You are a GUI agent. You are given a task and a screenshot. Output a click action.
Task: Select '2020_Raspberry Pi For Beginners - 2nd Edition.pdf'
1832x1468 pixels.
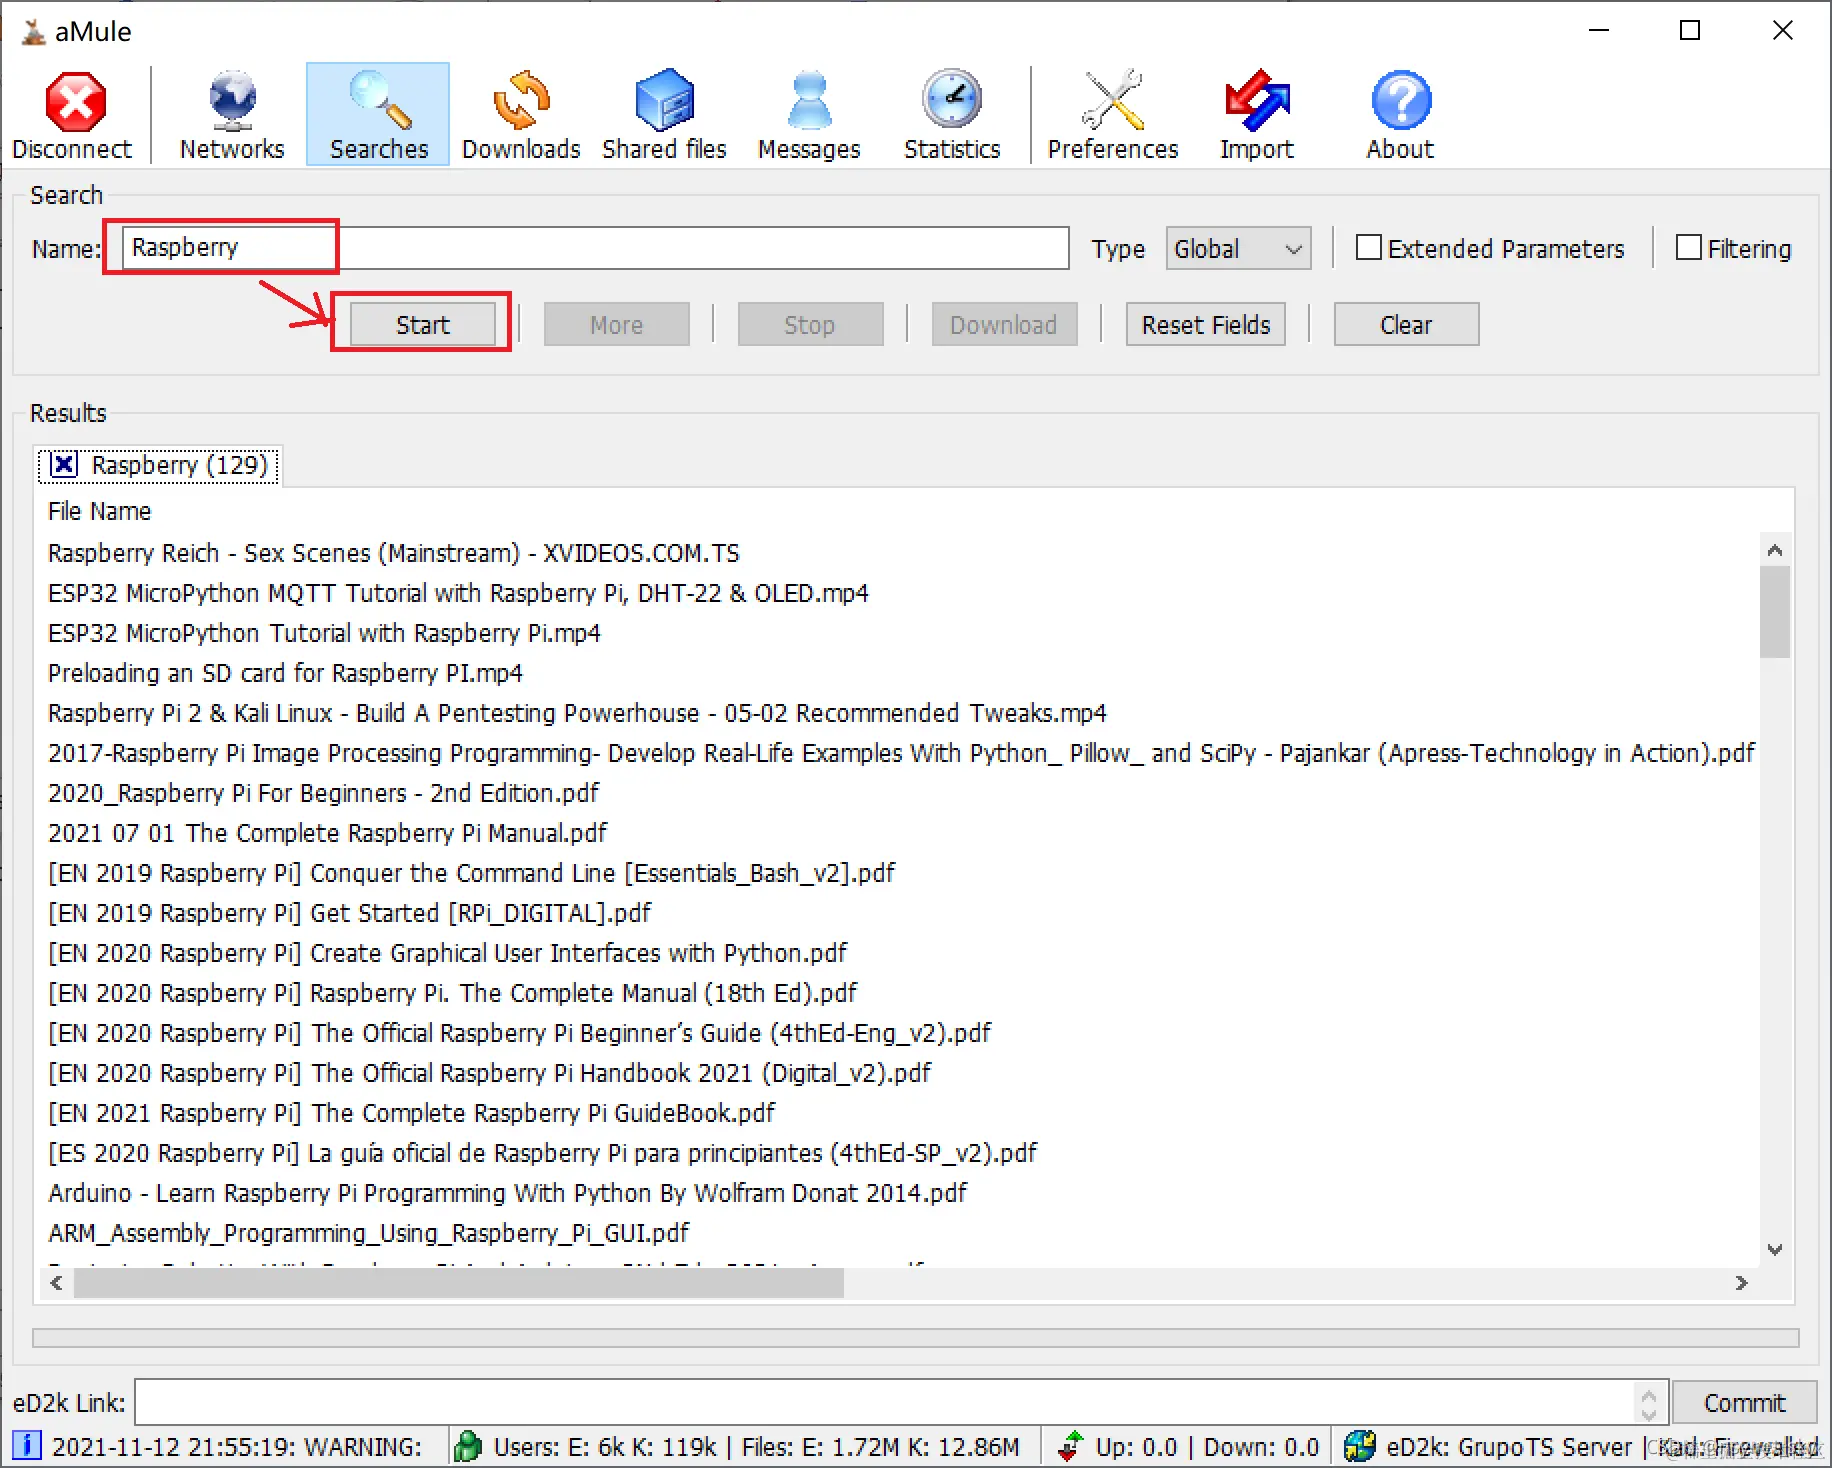point(323,793)
